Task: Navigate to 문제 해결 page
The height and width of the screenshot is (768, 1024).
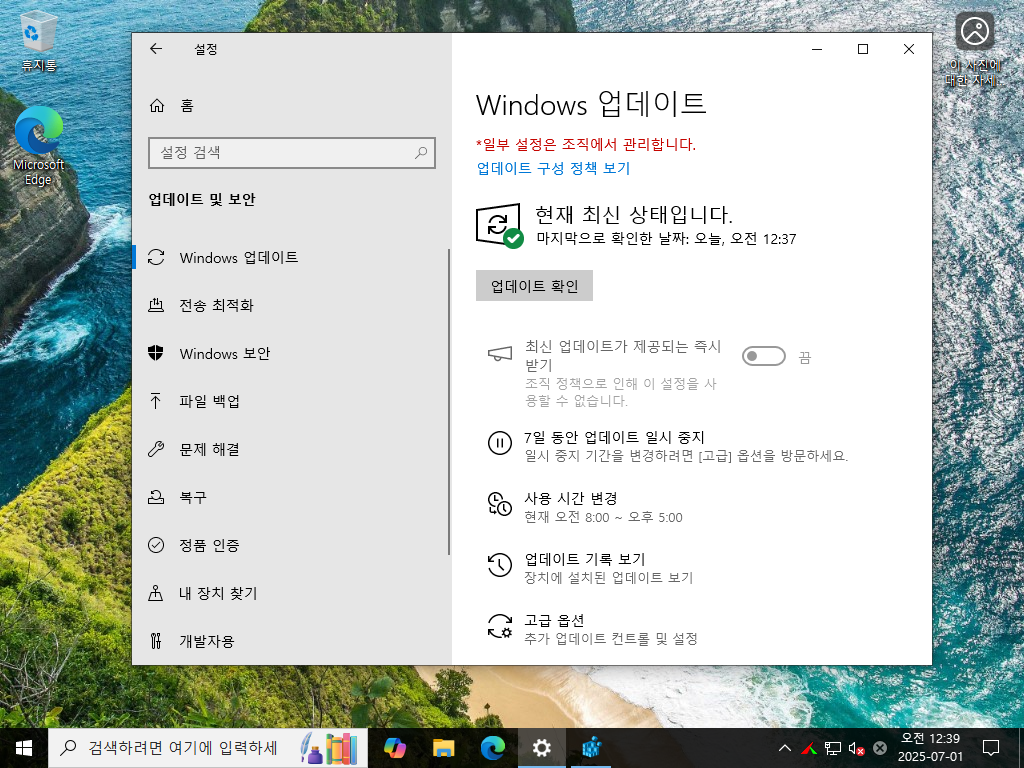Action: point(291,449)
